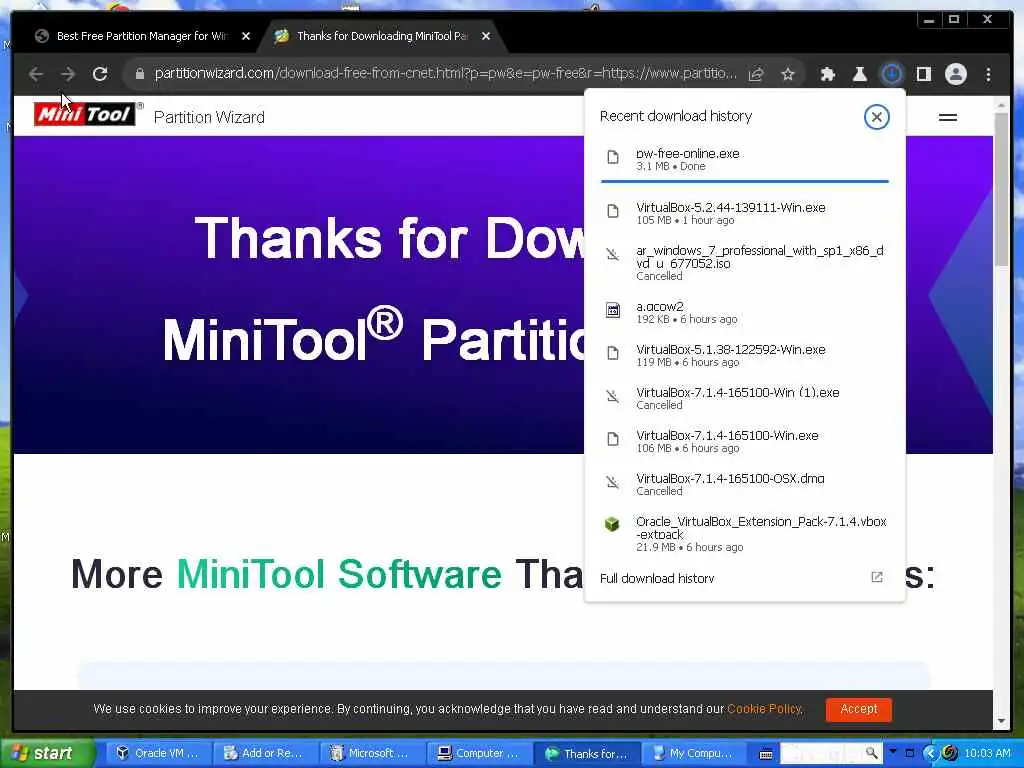Screen dimensions: 1024x768
Task: Close the Thanks for Downloading tab
Action: click(486, 36)
